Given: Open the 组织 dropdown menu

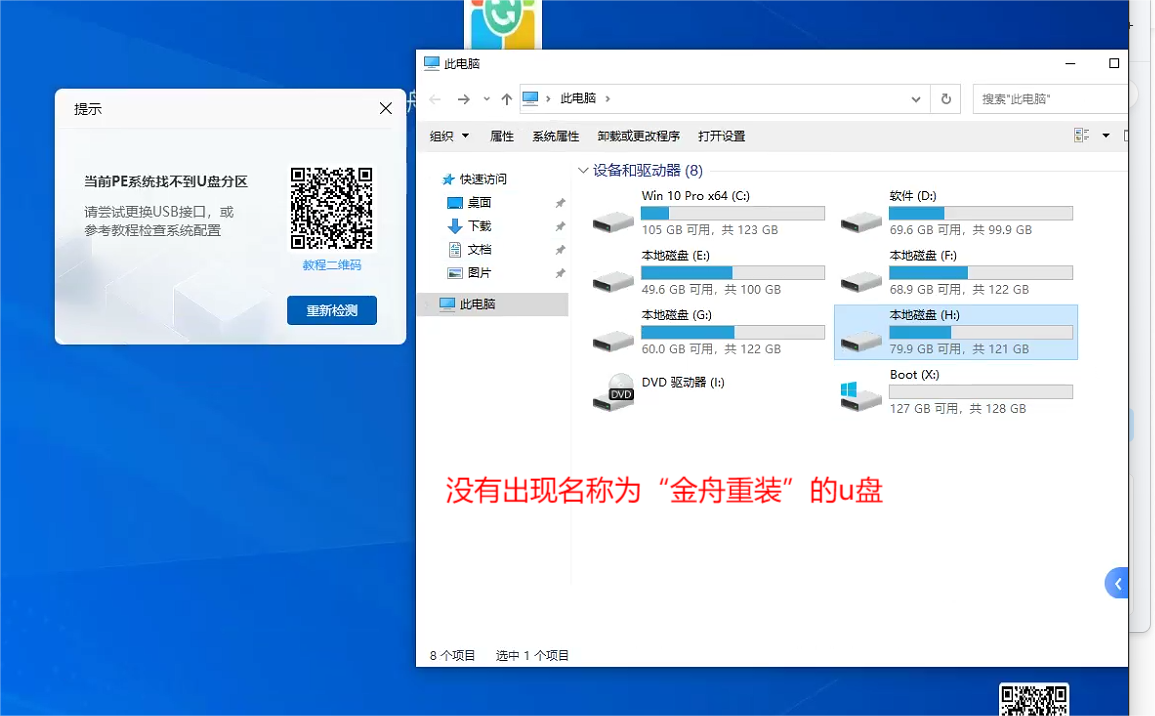Looking at the screenshot, I should tap(446, 135).
